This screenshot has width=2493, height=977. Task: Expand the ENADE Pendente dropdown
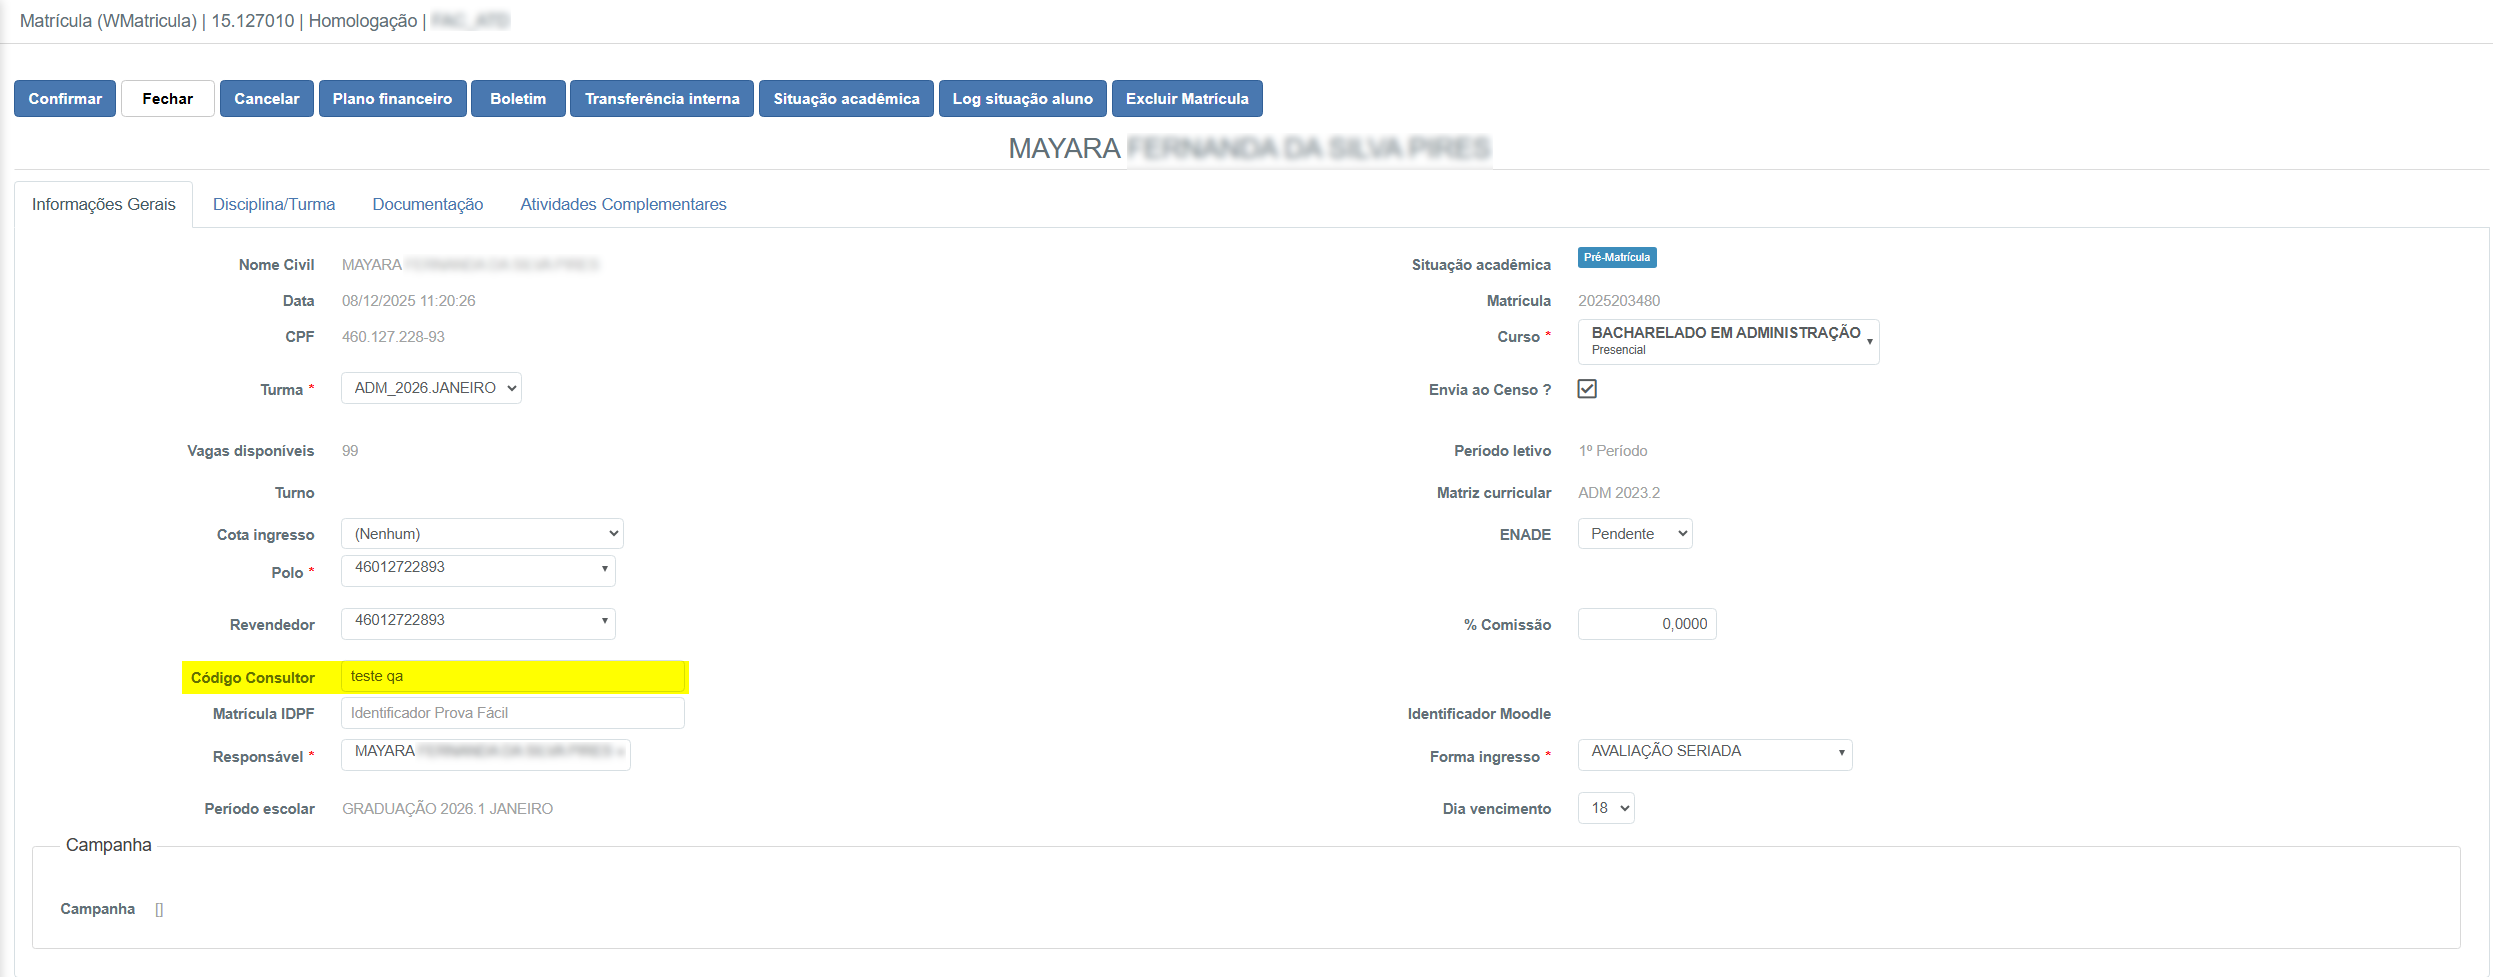point(1634,534)
